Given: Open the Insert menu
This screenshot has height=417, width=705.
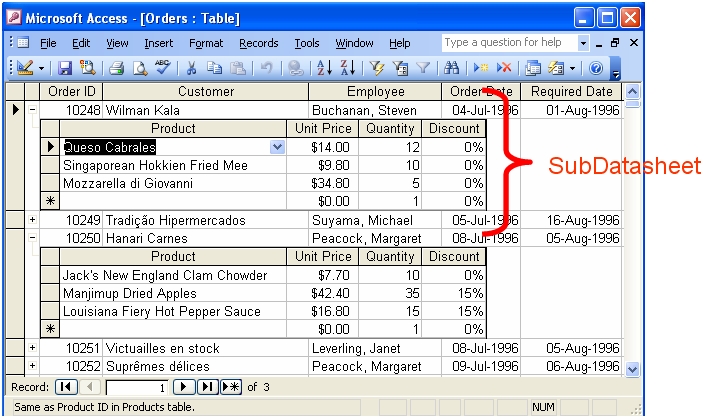Looking at the screenshot, I should pos(159,43).
